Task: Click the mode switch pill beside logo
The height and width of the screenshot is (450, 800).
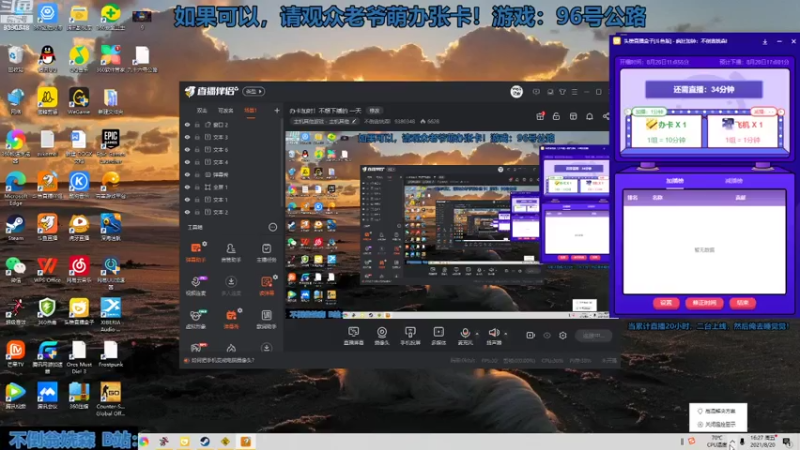Action: 254,92
